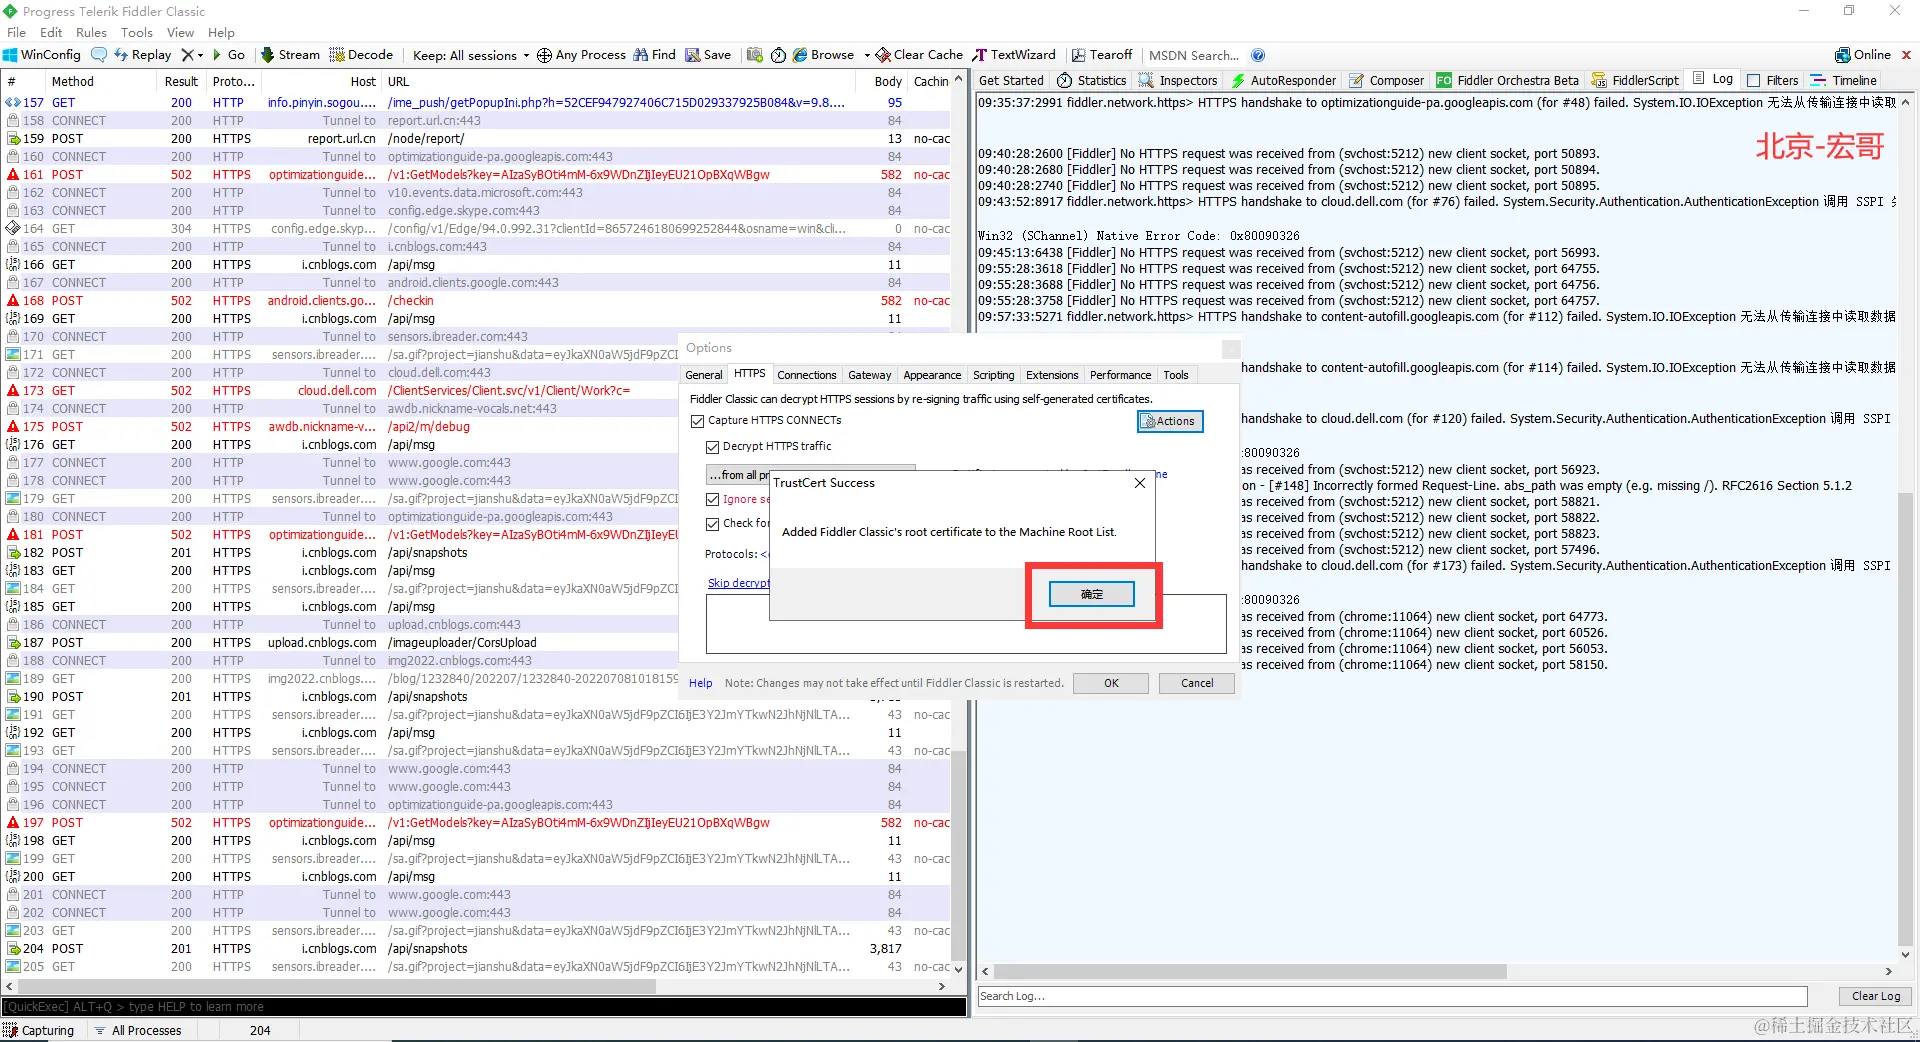Open Find sessions binoculars tool

655,55
